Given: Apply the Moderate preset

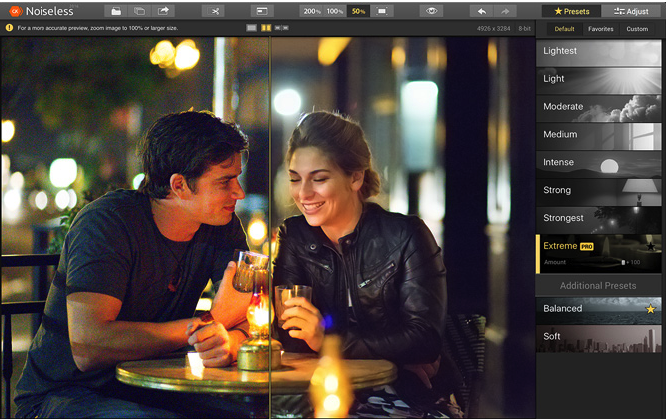Looking at the screenshot, I should (x=598, y=108).
